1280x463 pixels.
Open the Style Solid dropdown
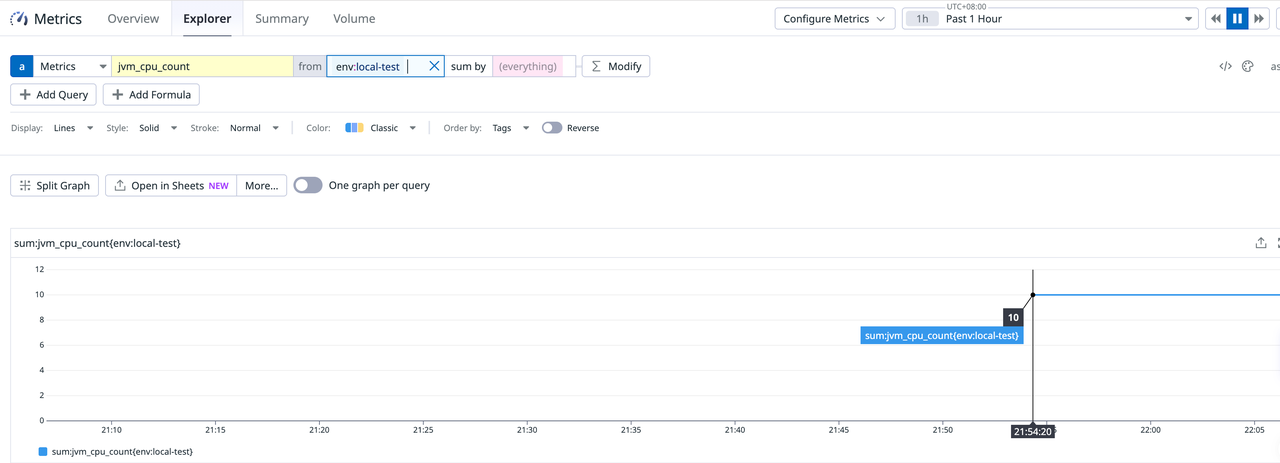(158, 128)
